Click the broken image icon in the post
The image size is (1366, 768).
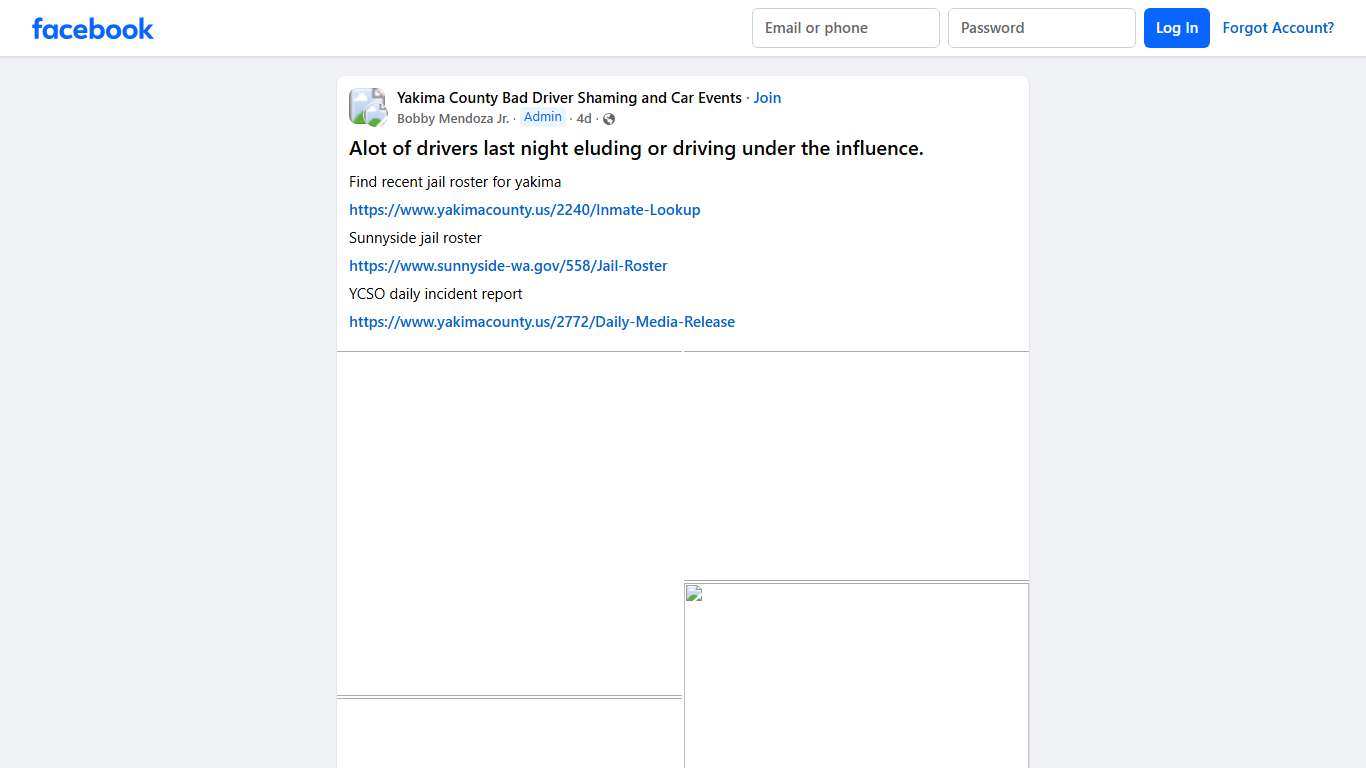pos(694,594)
